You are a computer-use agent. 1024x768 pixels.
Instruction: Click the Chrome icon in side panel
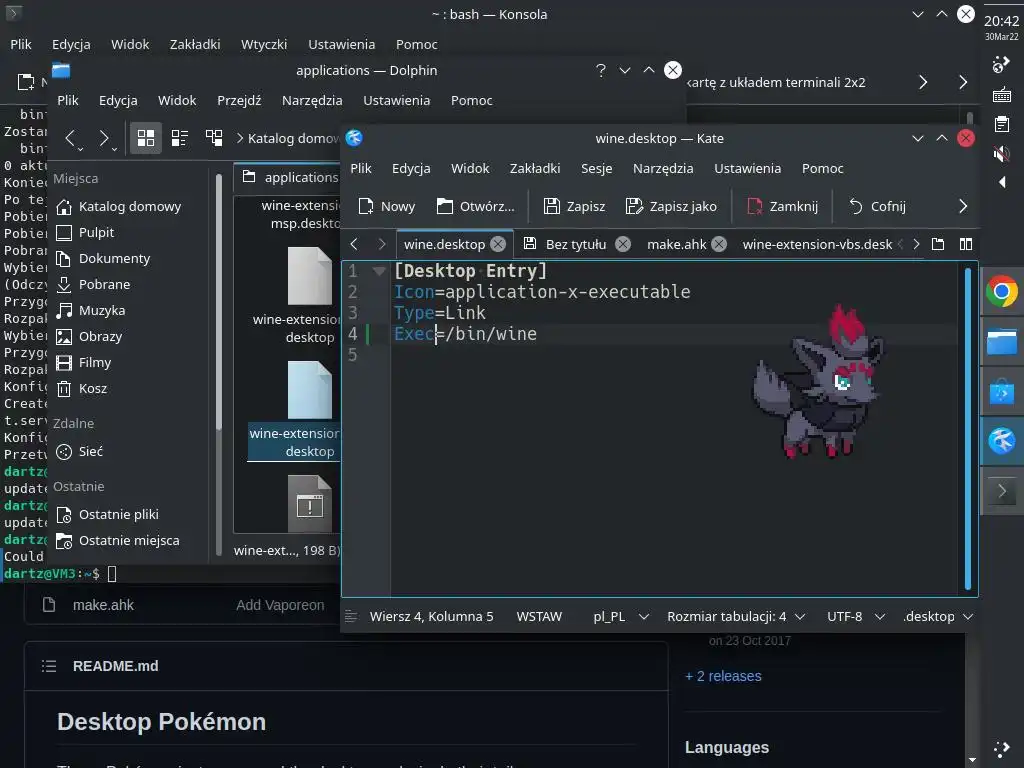point(1002,291)
